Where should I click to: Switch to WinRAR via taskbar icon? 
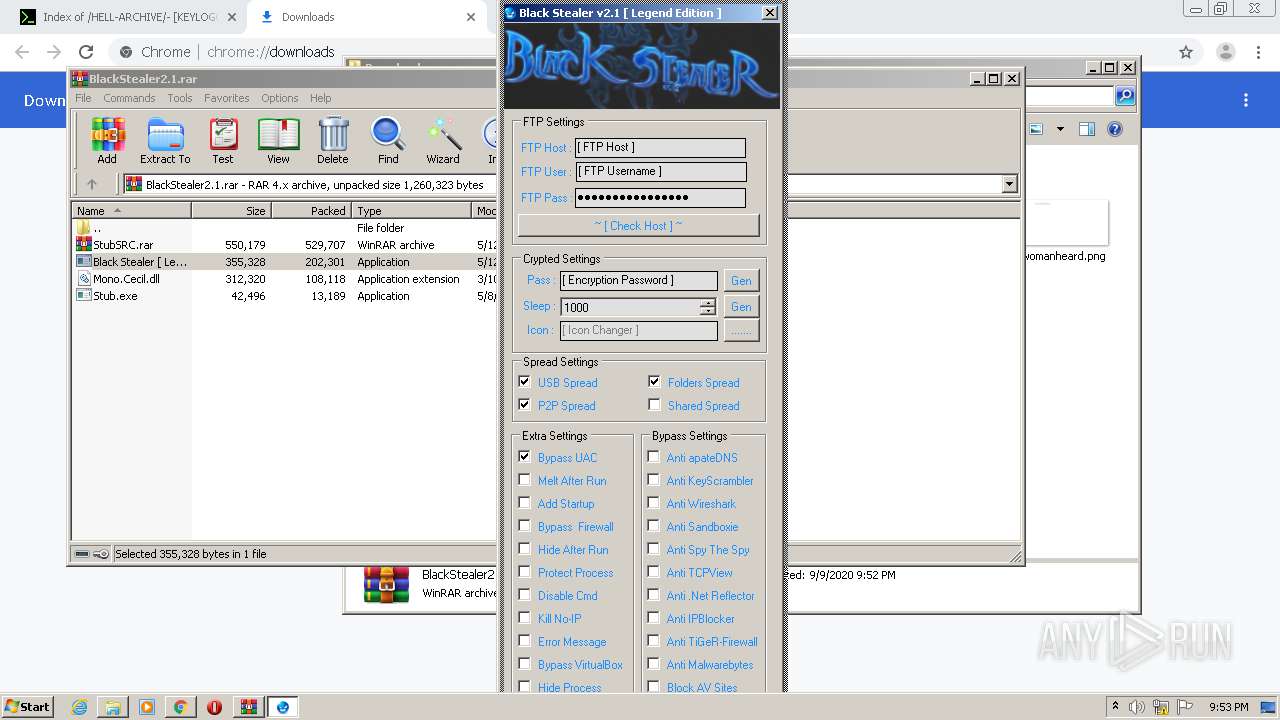point(248,707)
